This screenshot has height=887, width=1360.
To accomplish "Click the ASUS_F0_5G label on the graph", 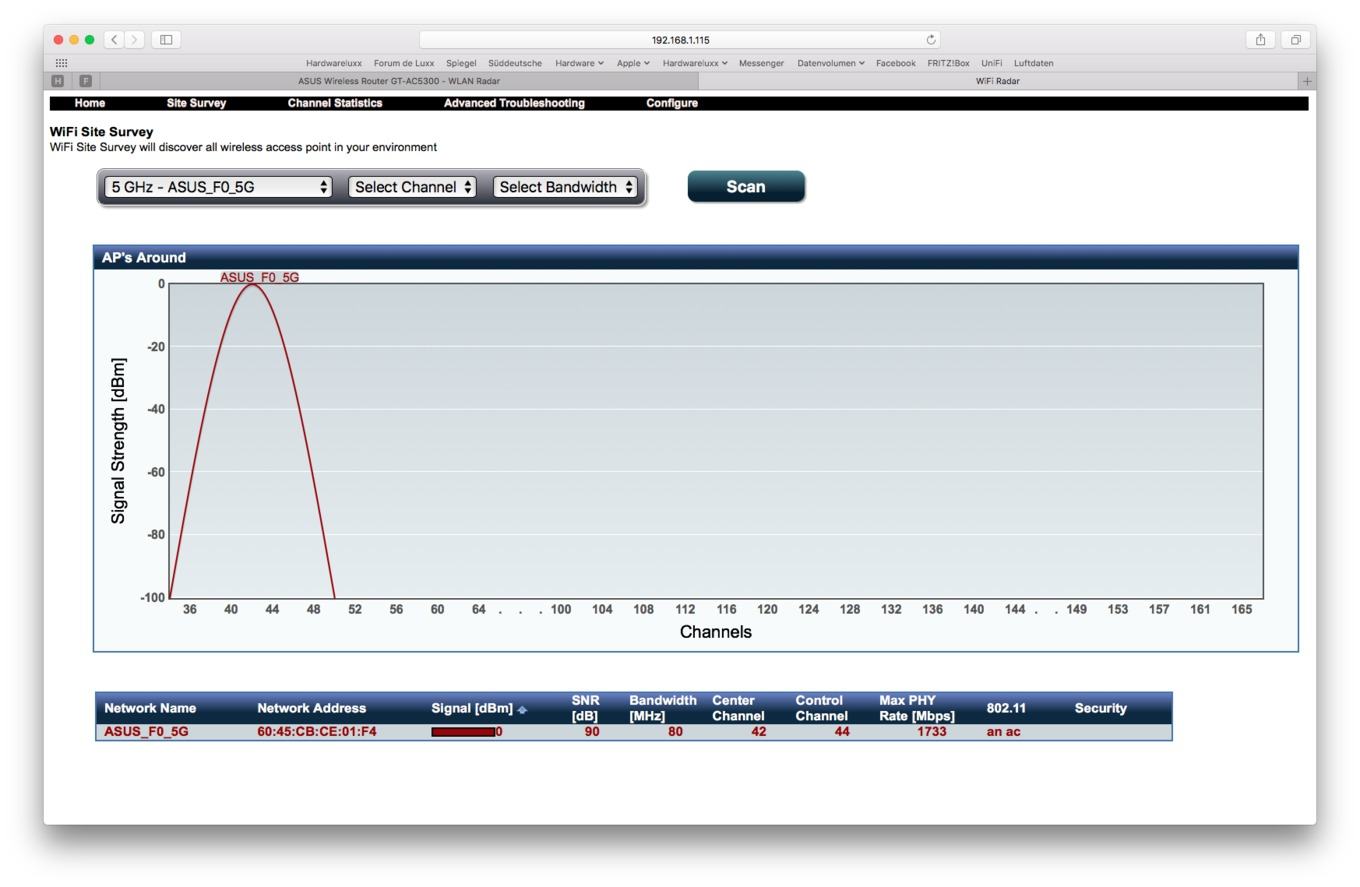I will click(259, 277).
